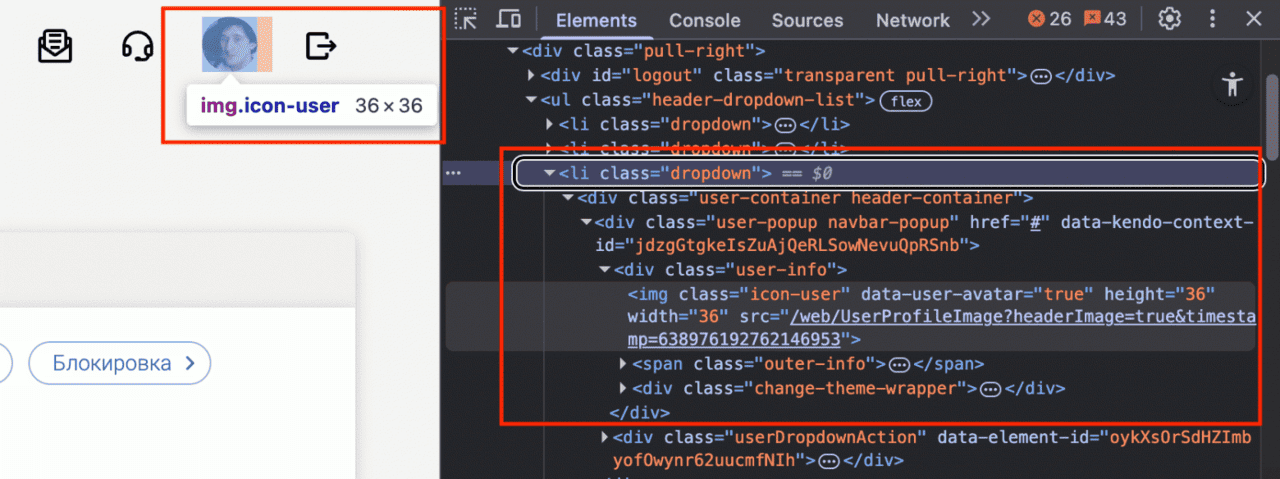Open the DevTools three-dot customize menu
This screenshot has height=479, width=1280.
point(1213,19)
